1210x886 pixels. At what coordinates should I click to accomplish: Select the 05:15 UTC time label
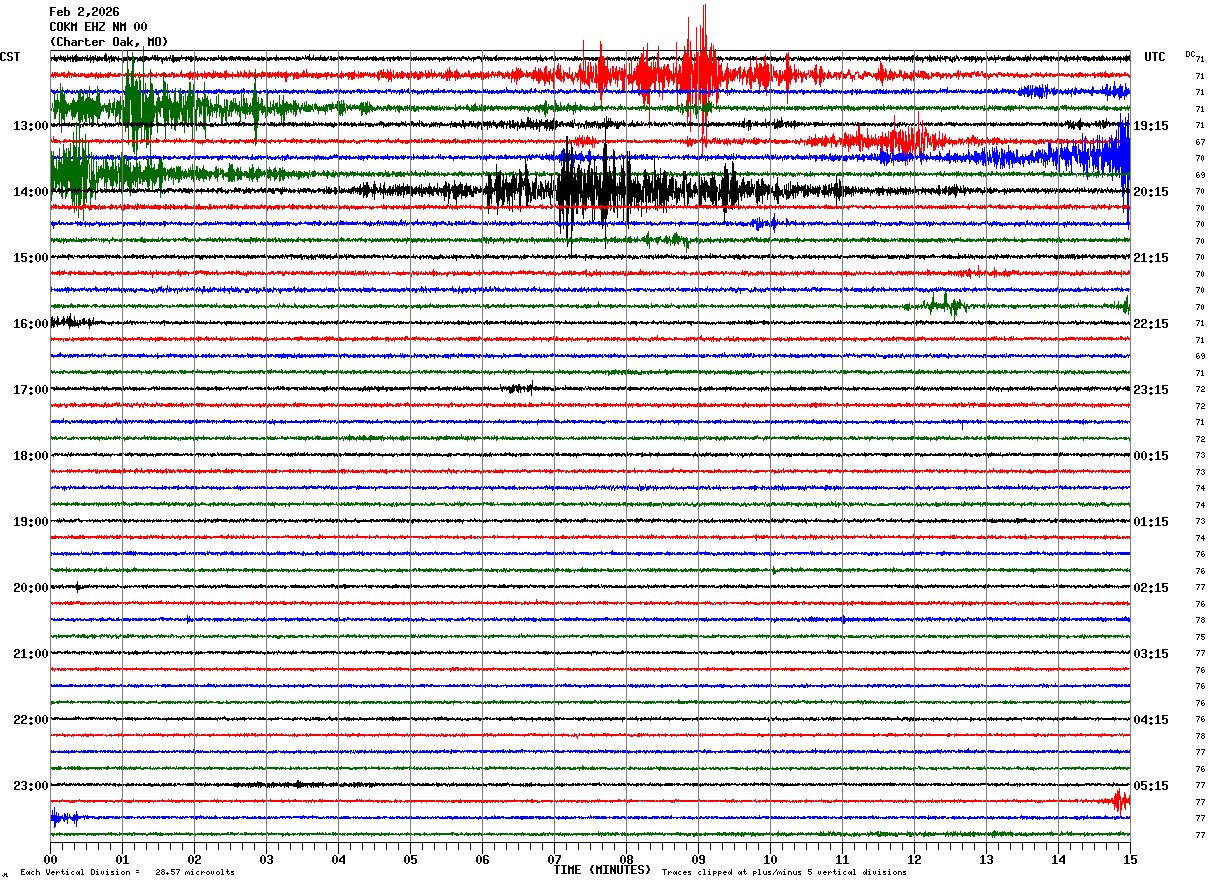point(1151,785)
